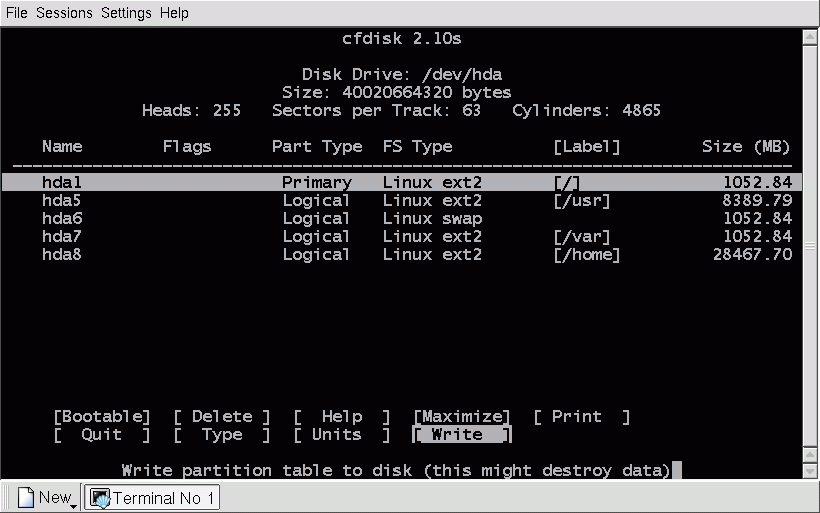Image resolution: width=820 pixels, height=513 pixels.
Task: Select the hda1 partition row
Action: 402,182
